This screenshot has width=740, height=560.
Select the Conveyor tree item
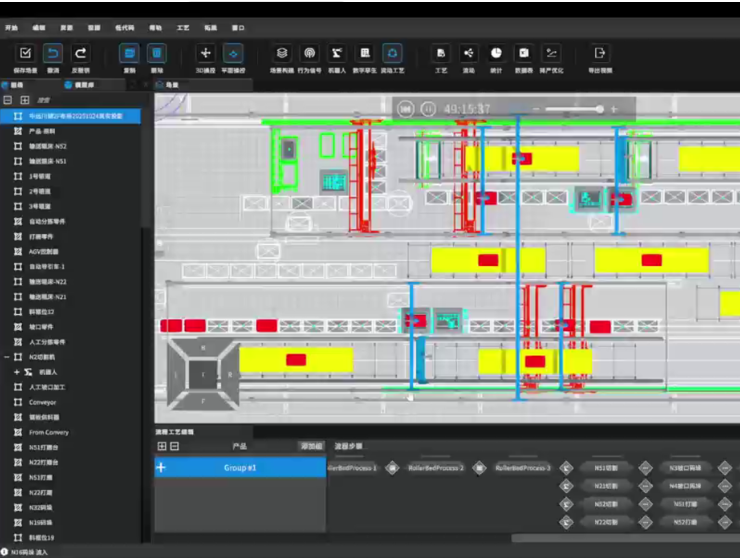coord(42,402)
